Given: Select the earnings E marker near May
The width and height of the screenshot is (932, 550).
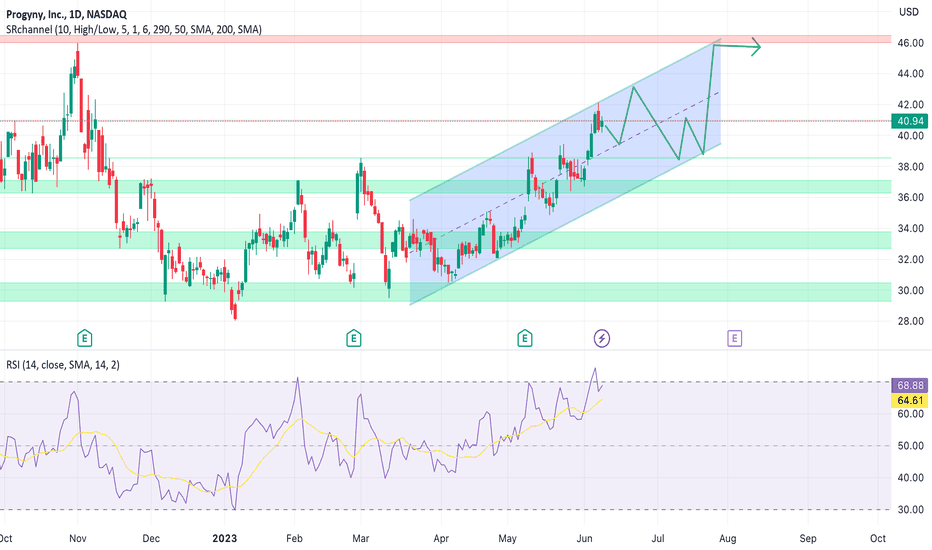Looking at the screenshot, I should tap(524, 339).
